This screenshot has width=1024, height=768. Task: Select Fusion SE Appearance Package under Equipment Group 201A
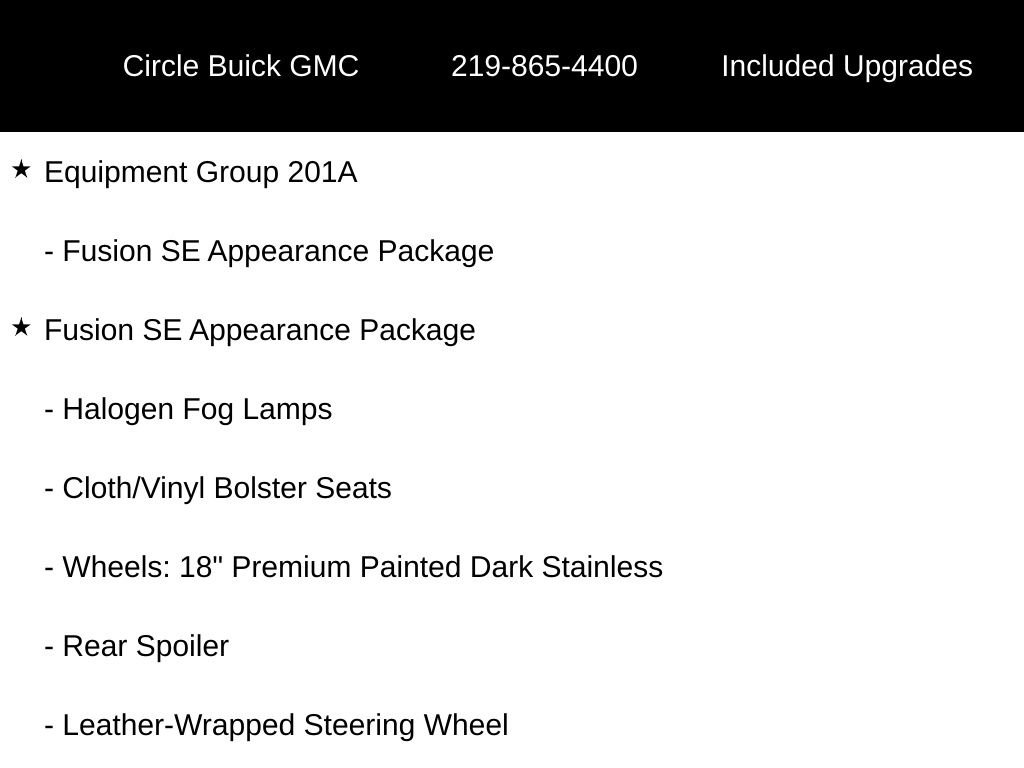[x=278, y=251]
